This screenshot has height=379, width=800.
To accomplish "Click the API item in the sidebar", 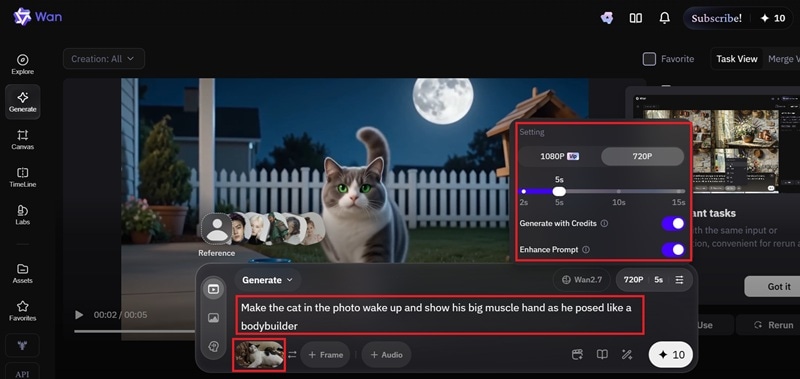I will pos(22,372).
